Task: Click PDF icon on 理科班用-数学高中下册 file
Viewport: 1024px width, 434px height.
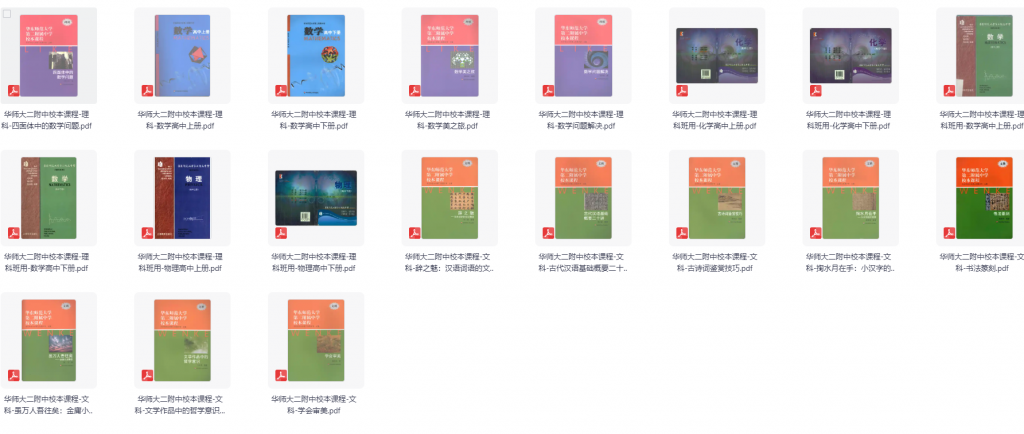Action: (14, 233)
